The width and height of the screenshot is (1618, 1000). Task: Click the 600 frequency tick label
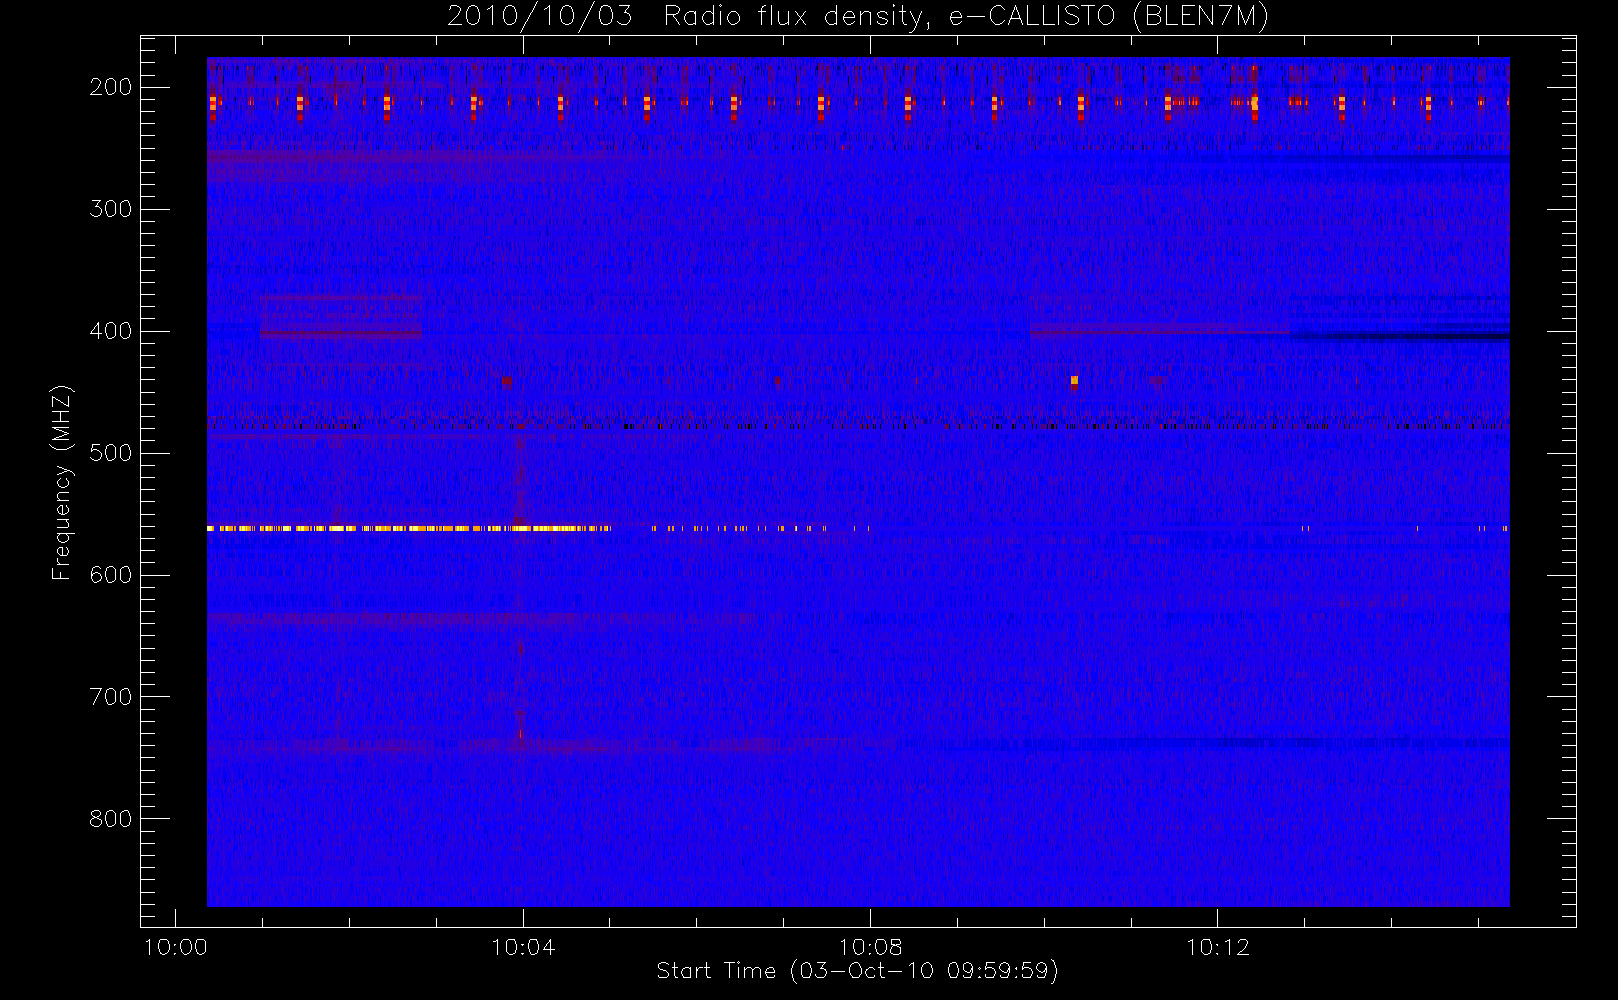click(111, 575)
